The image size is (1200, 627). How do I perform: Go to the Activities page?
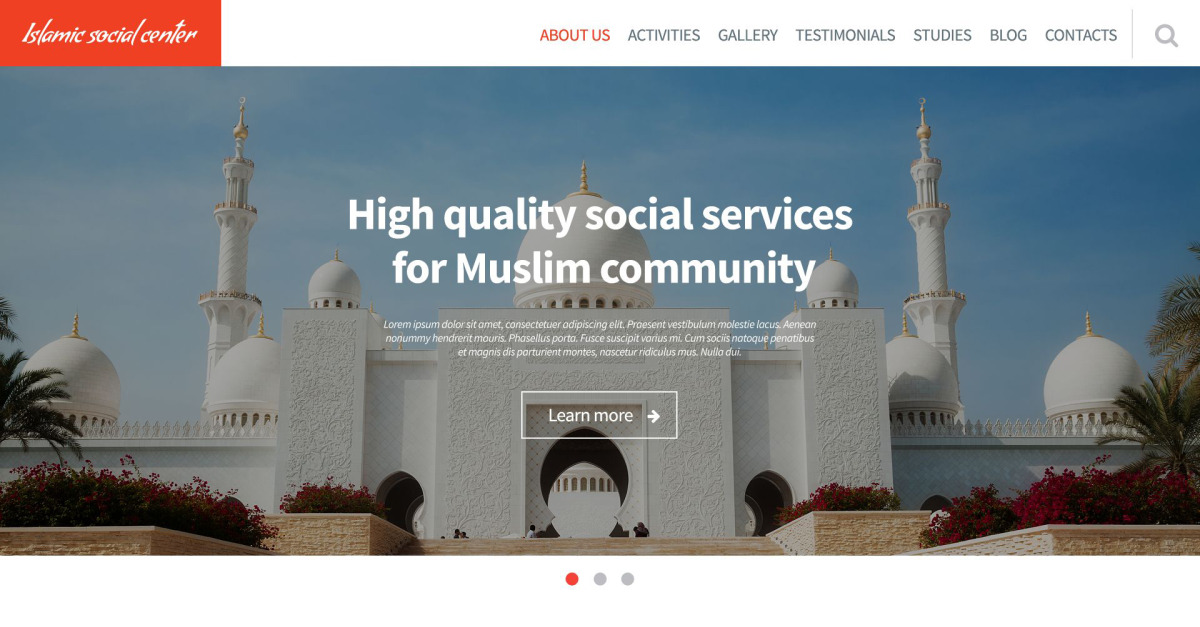click(664, 35)
